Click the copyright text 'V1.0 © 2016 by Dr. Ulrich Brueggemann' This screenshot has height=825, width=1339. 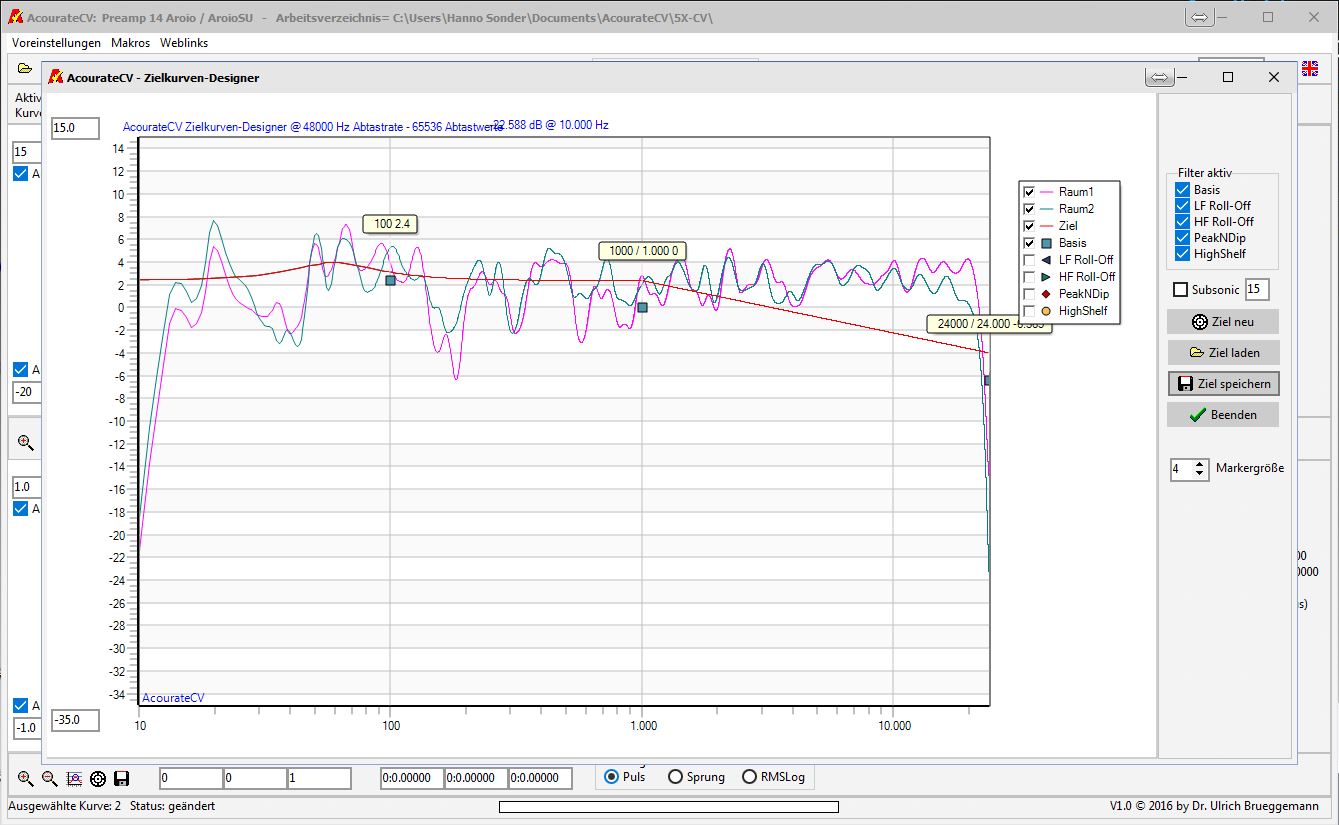pos(1214,806)
